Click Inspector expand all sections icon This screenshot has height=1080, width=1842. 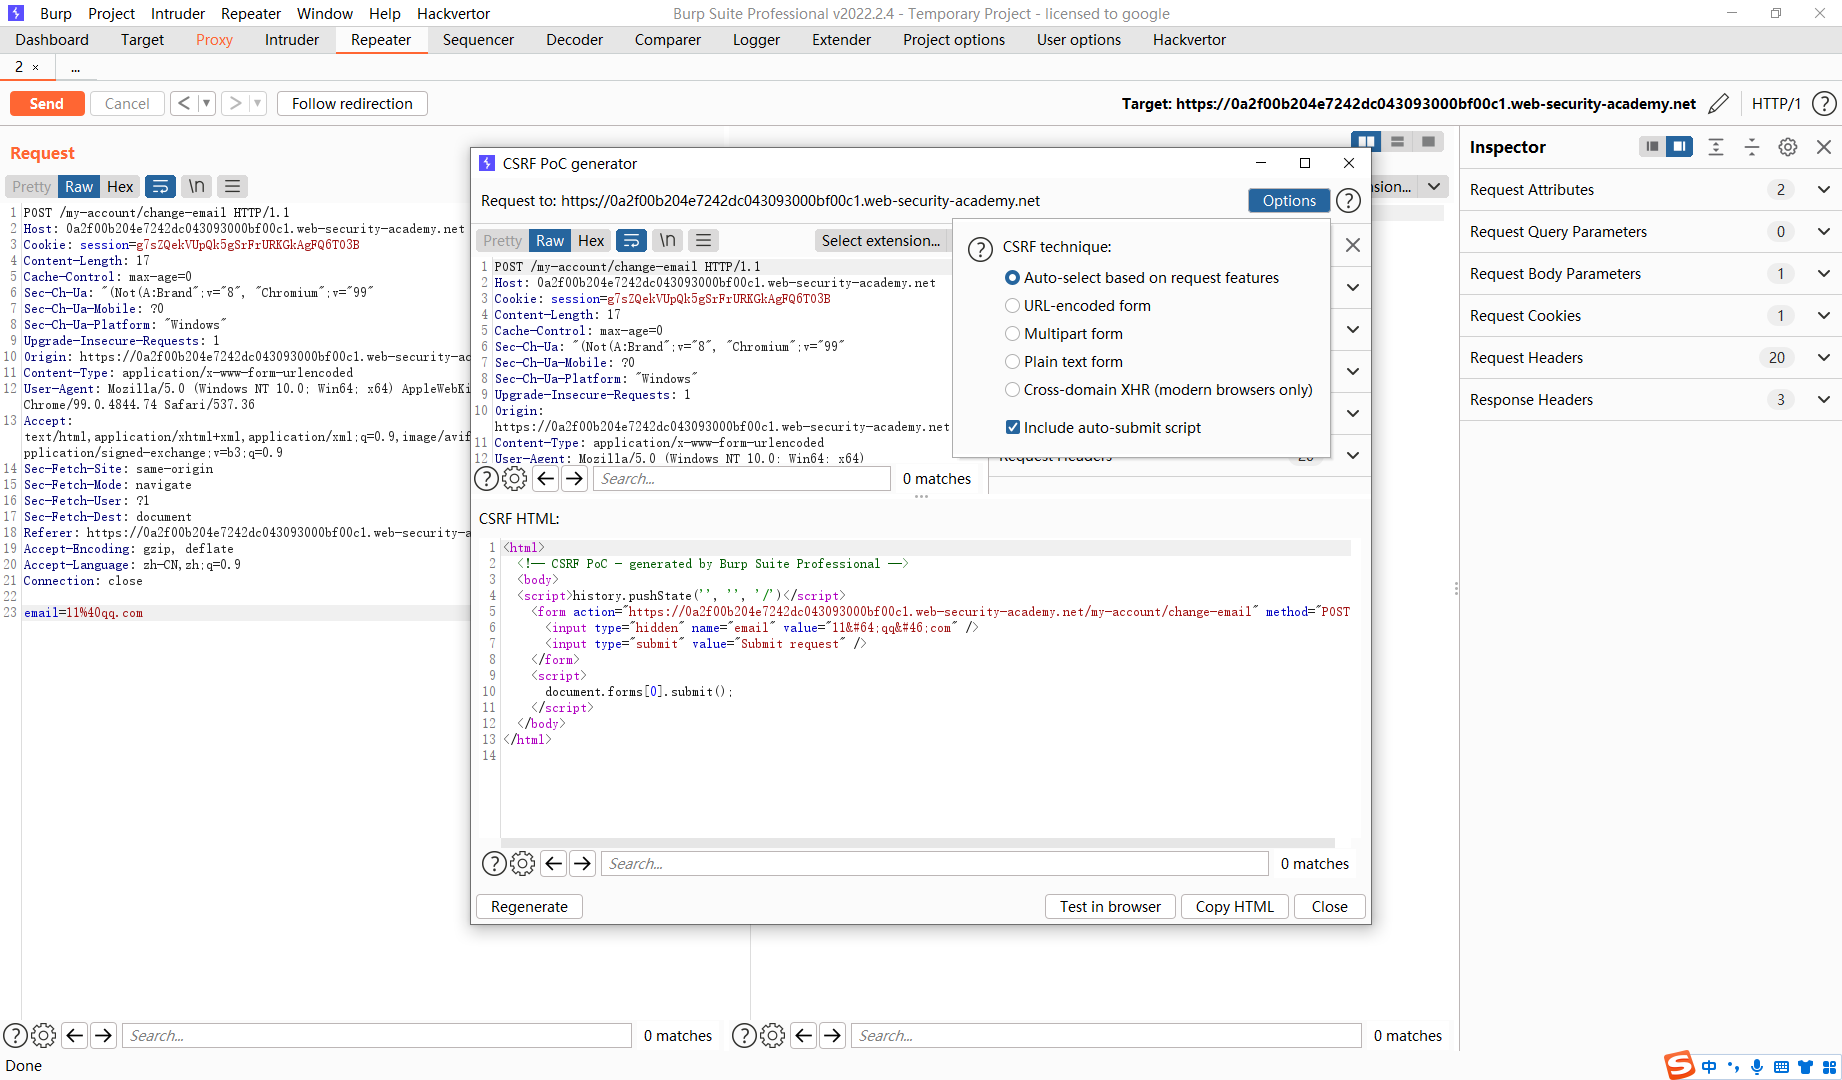pos(1716,147)
